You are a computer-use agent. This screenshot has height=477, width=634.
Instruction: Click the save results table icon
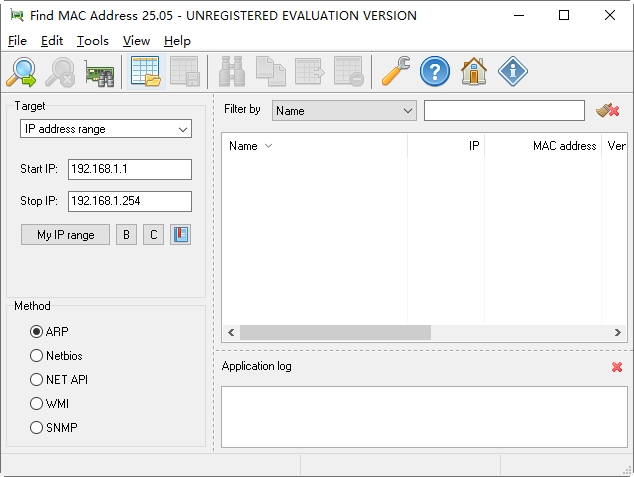click(x=185, y=72)
